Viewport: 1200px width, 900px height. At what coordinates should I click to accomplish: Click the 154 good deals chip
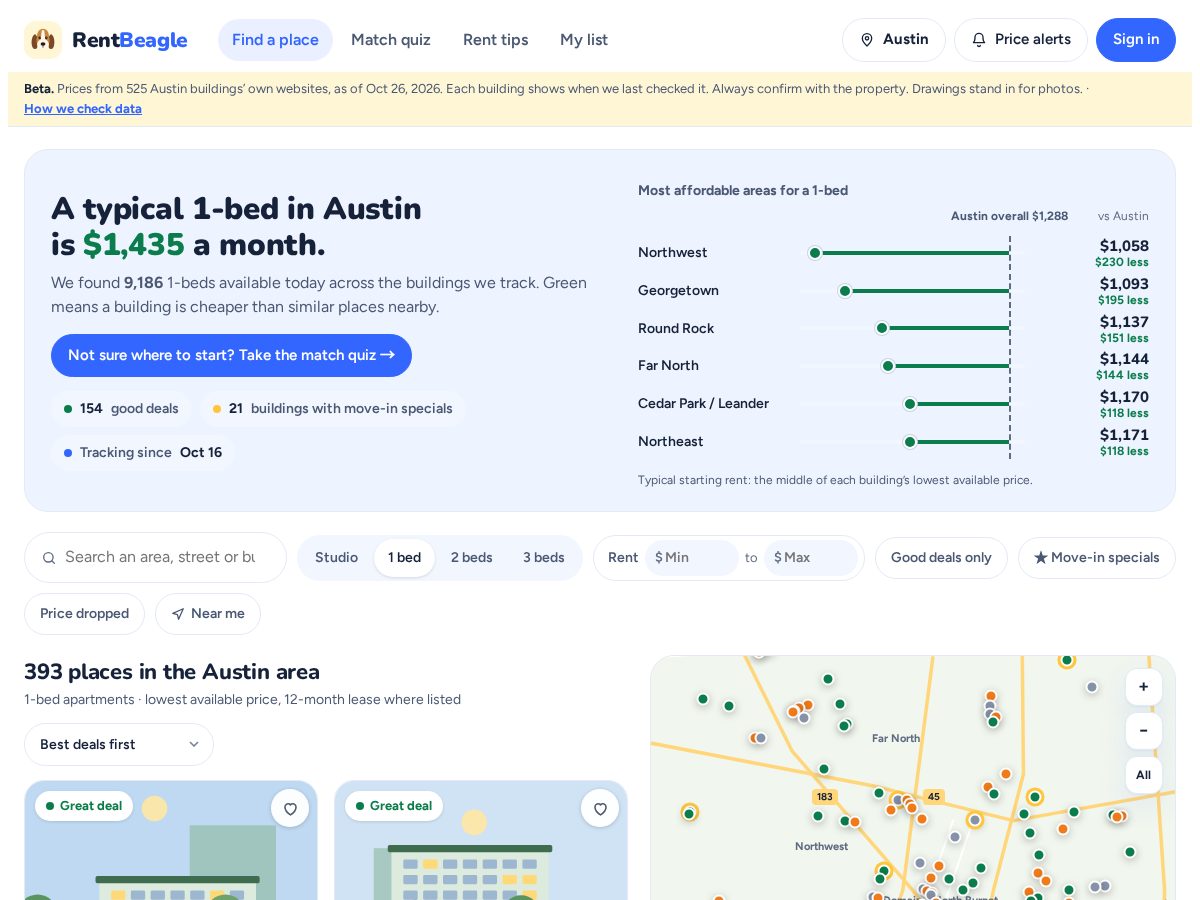pyautogui.click(x=121, y=409)
